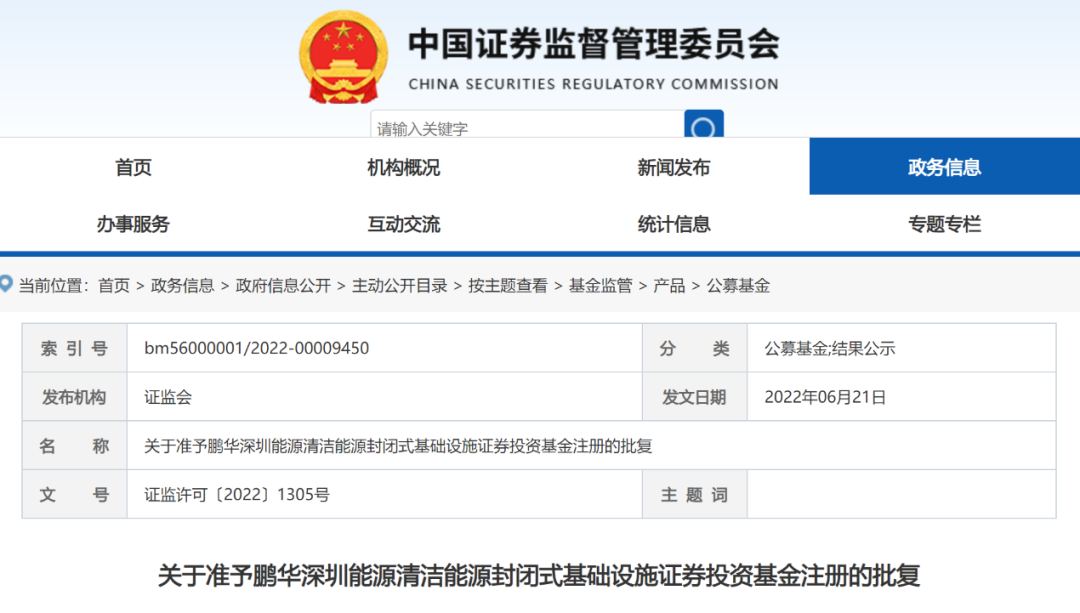Open the 专题专栏 navigation tab
The height and width of the screenshot is (613, 1080).
click(944, 224)
